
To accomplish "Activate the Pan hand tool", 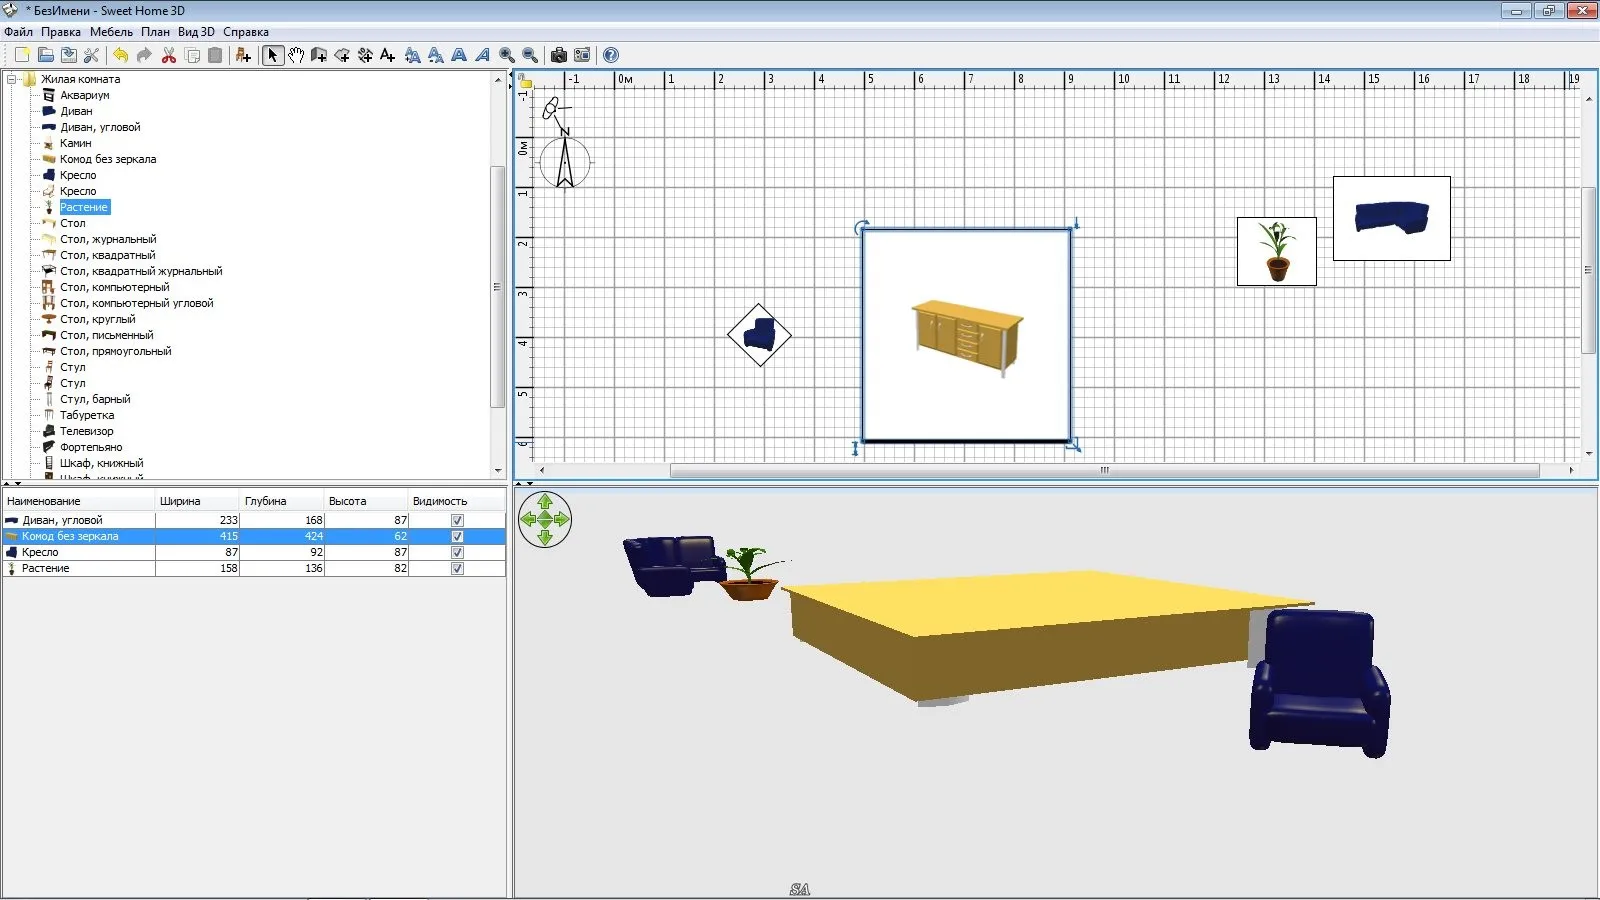I will coord(296,55).
